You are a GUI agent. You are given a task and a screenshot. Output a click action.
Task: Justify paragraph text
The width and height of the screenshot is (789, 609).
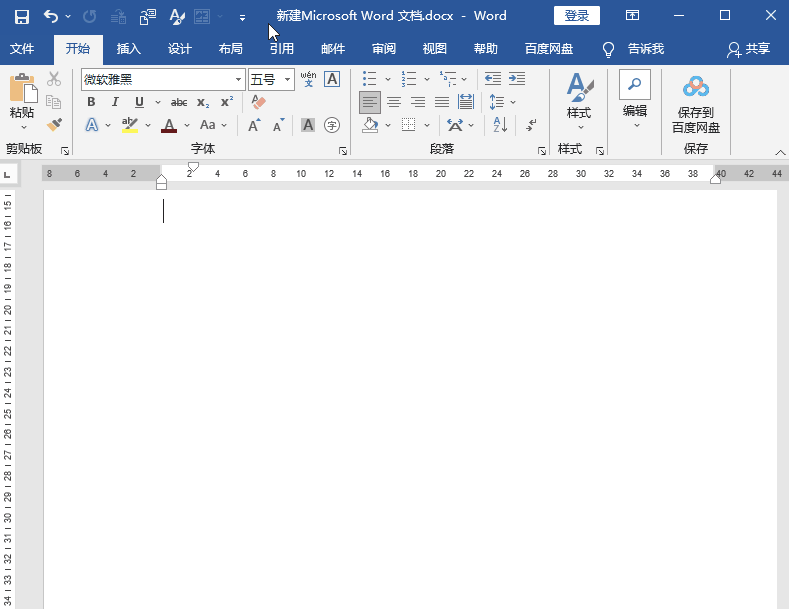click(x=442, y=102)
